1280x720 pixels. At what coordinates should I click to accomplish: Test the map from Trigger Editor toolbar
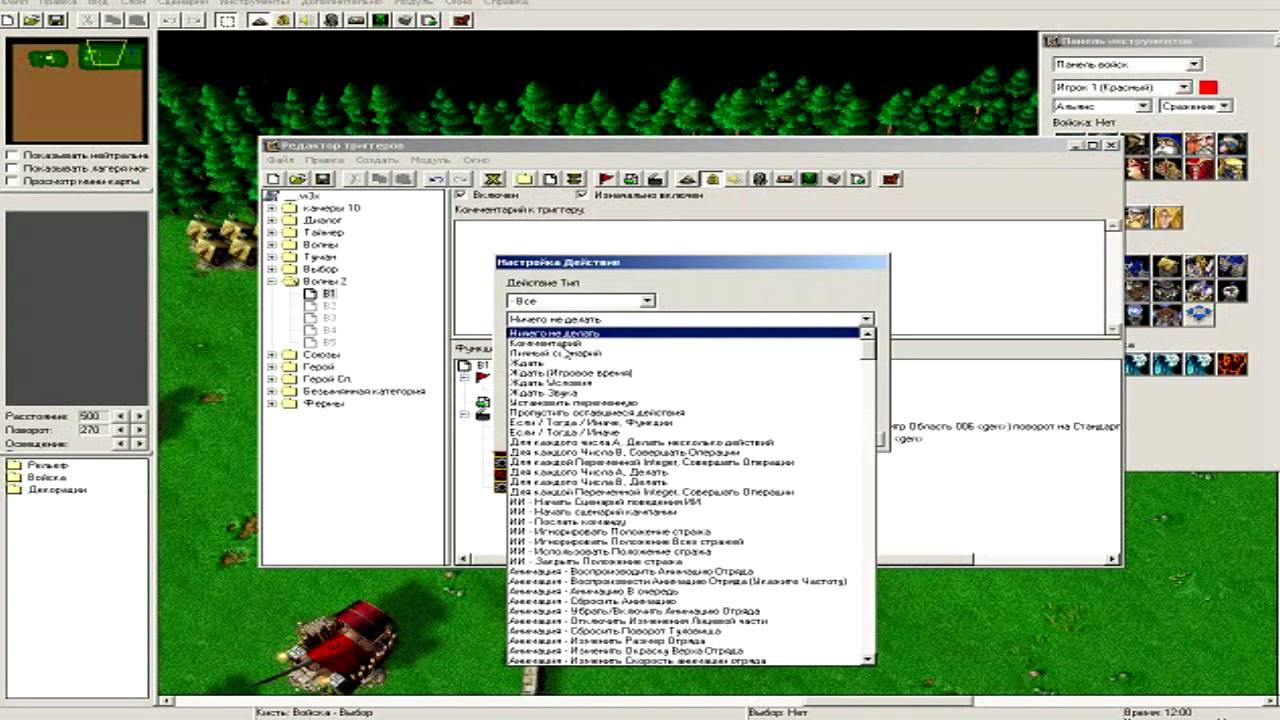(891, 179)
